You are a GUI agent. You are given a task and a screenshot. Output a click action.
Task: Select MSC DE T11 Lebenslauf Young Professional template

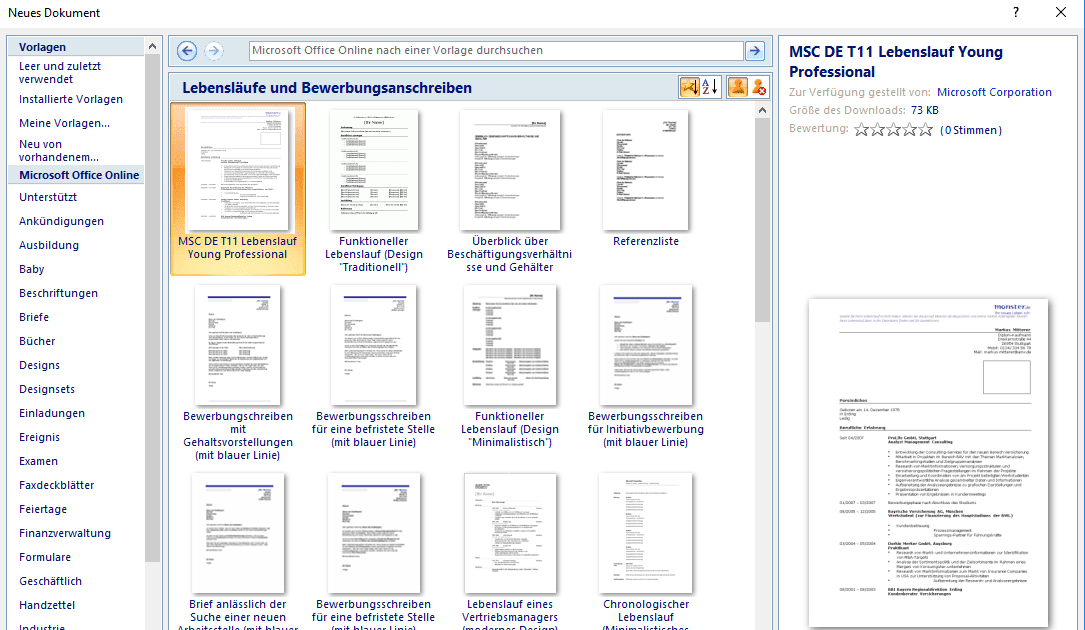[x=238, y=189]
